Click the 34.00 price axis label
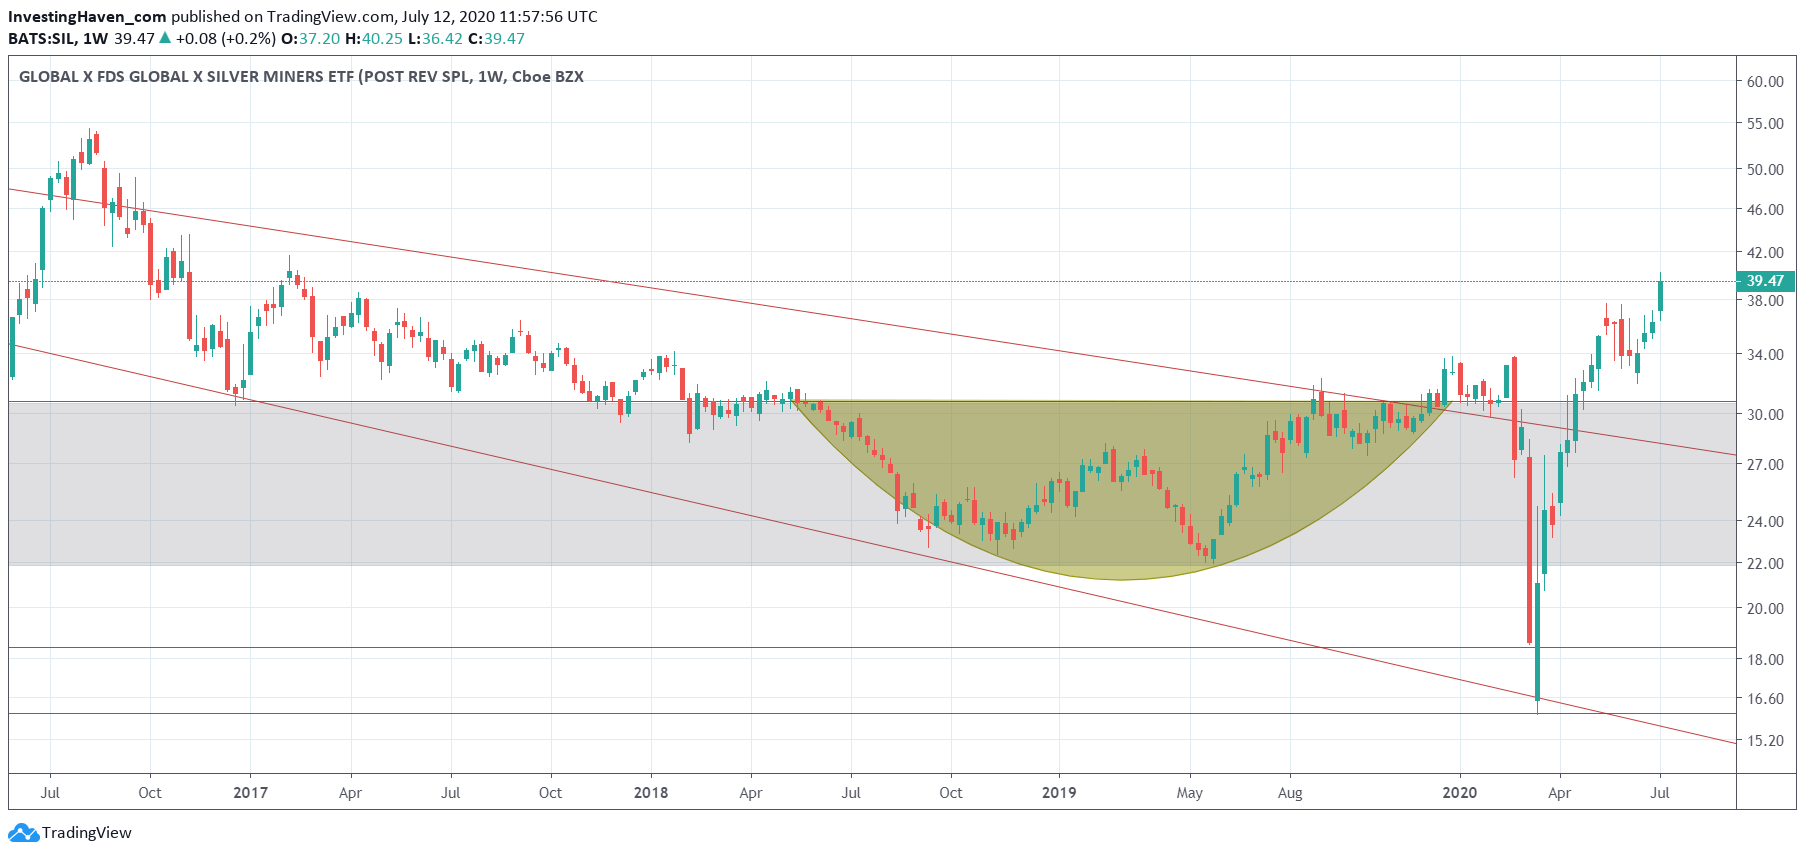 pyautogui.click(x=1765, y=355)
